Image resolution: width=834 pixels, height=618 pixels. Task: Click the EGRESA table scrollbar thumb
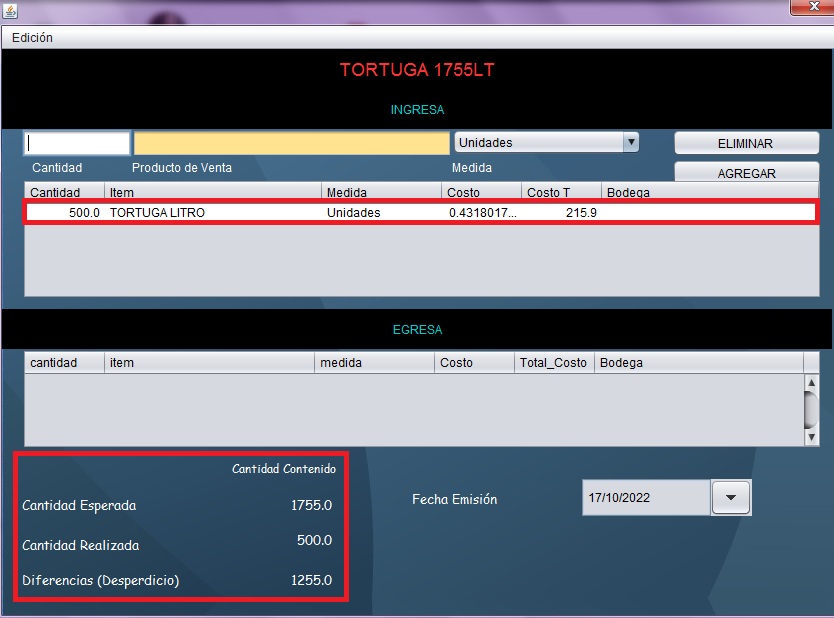tap(811, 407)
